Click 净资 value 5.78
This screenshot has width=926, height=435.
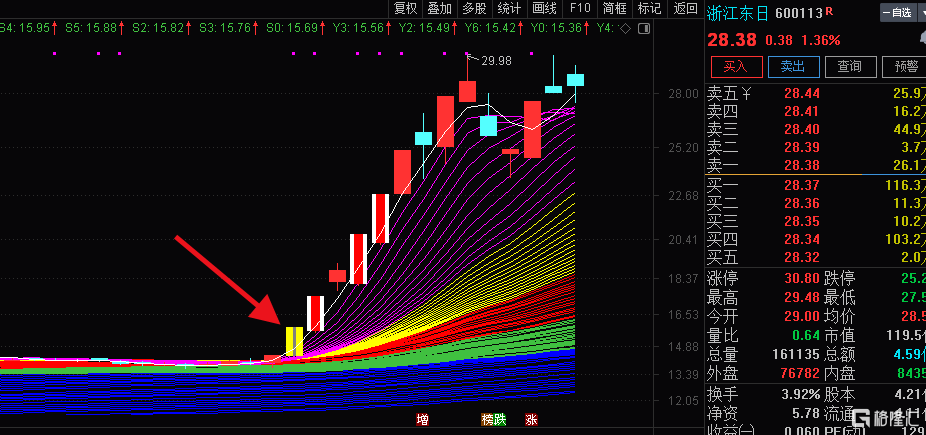806,413
